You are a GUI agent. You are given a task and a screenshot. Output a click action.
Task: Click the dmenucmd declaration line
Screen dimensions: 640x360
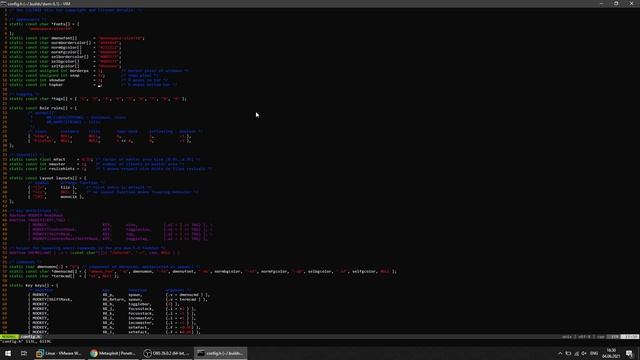click(x=203, y=271)
